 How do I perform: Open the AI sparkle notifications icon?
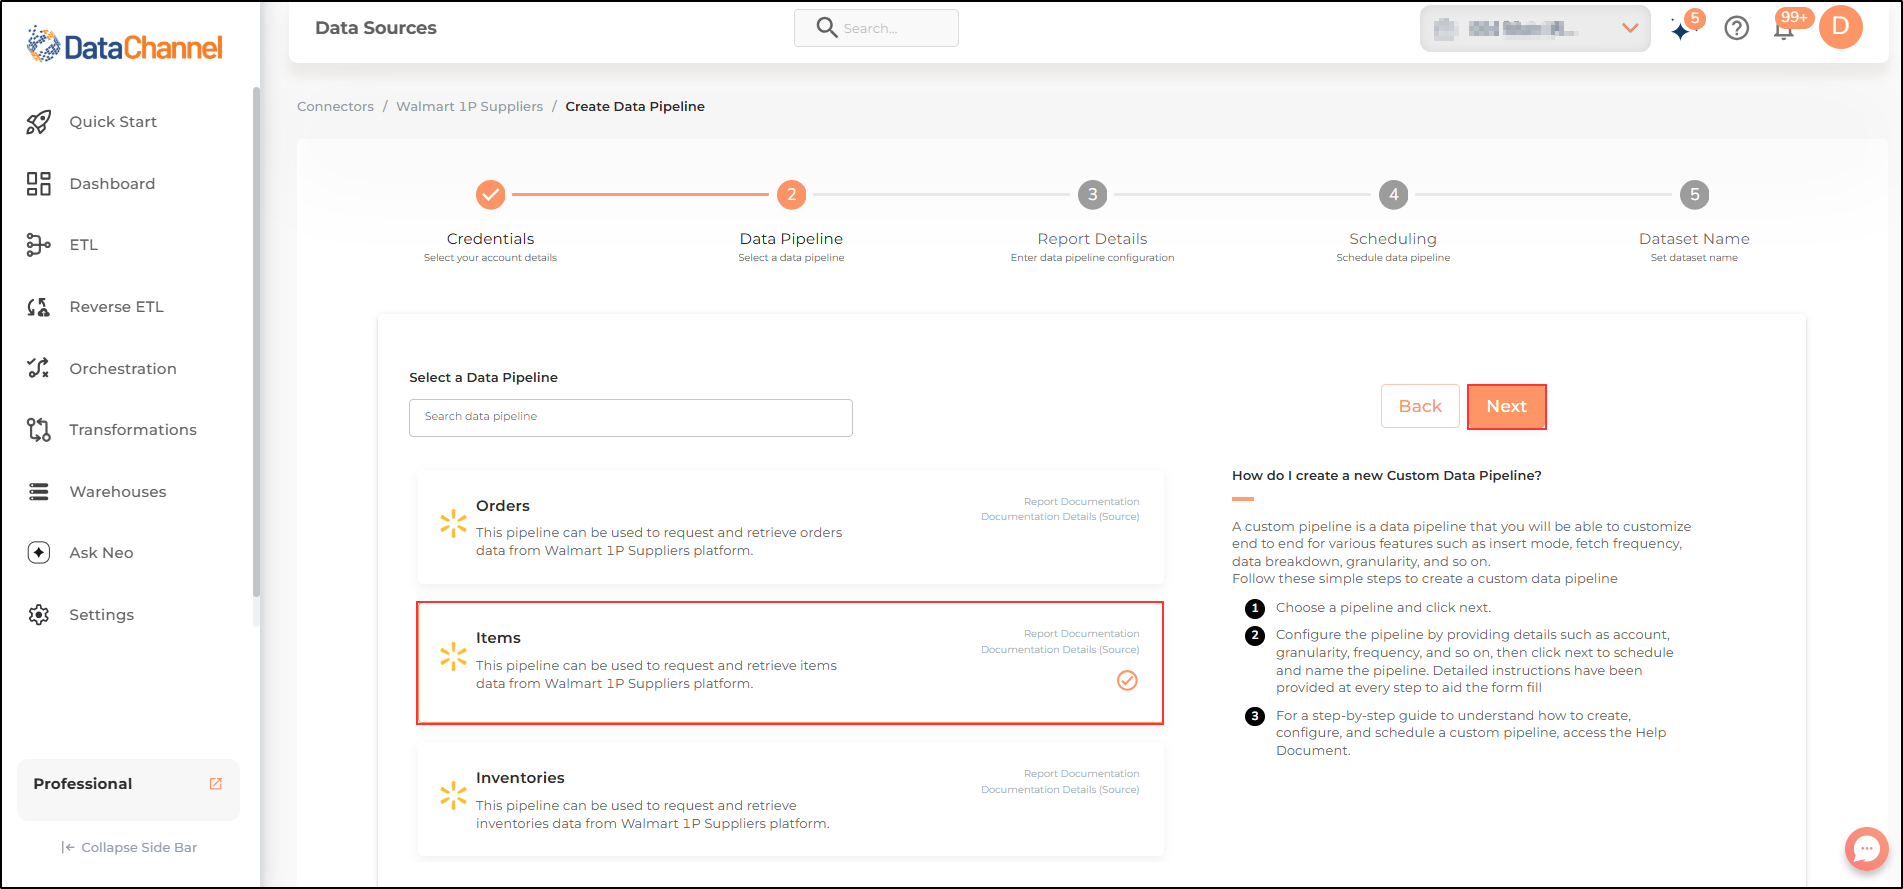coord(1683,28)
